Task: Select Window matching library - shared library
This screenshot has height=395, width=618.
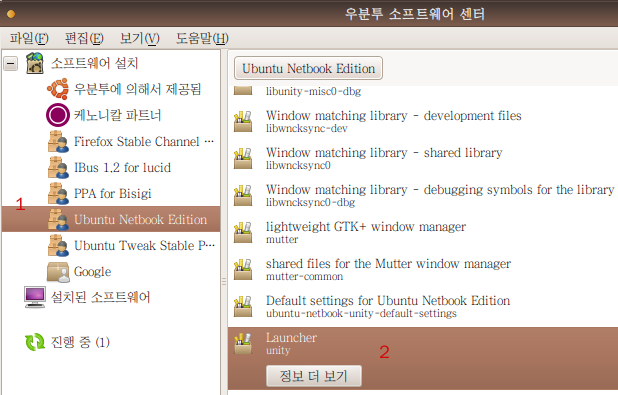Action: [x=384, y=153]
